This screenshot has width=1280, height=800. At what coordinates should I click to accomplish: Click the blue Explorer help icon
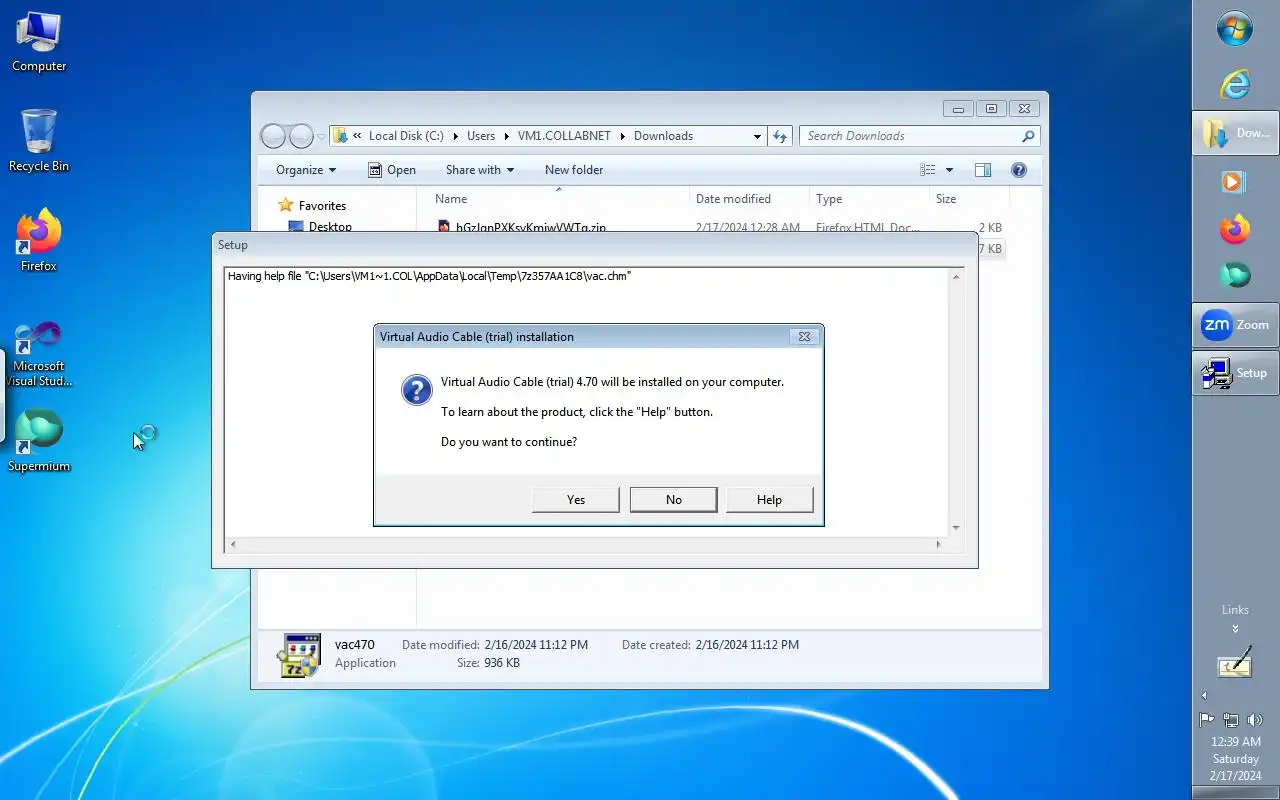click(x=1019, y=170)
